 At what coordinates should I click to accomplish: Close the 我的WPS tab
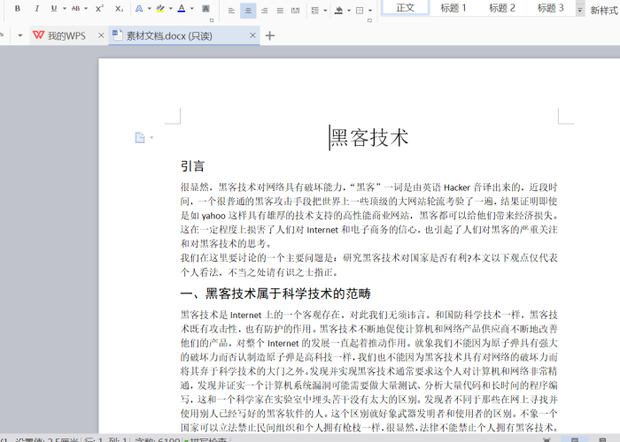(101, 36)
